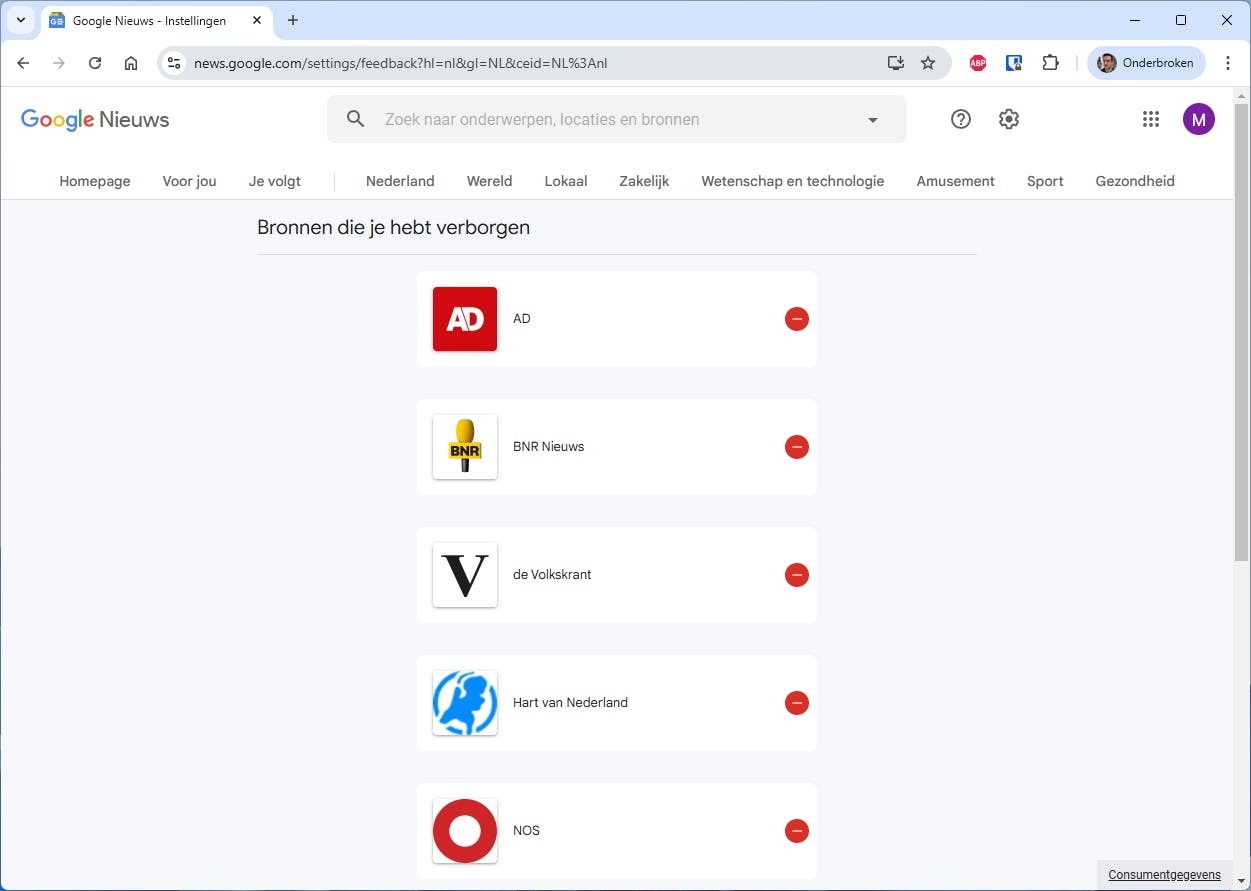1251x891 pixels.
Task: Click the address bar URL
Action: (x=400, y=63)
